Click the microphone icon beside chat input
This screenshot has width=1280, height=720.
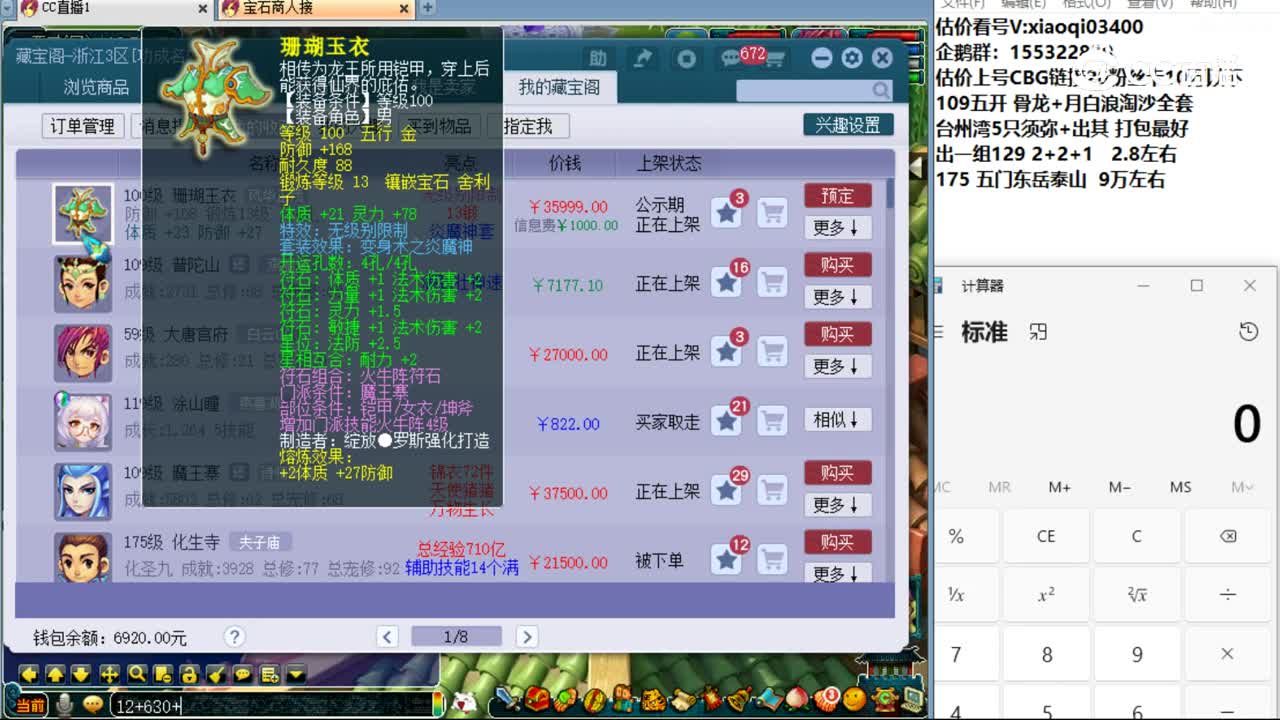tap(65, 705)
